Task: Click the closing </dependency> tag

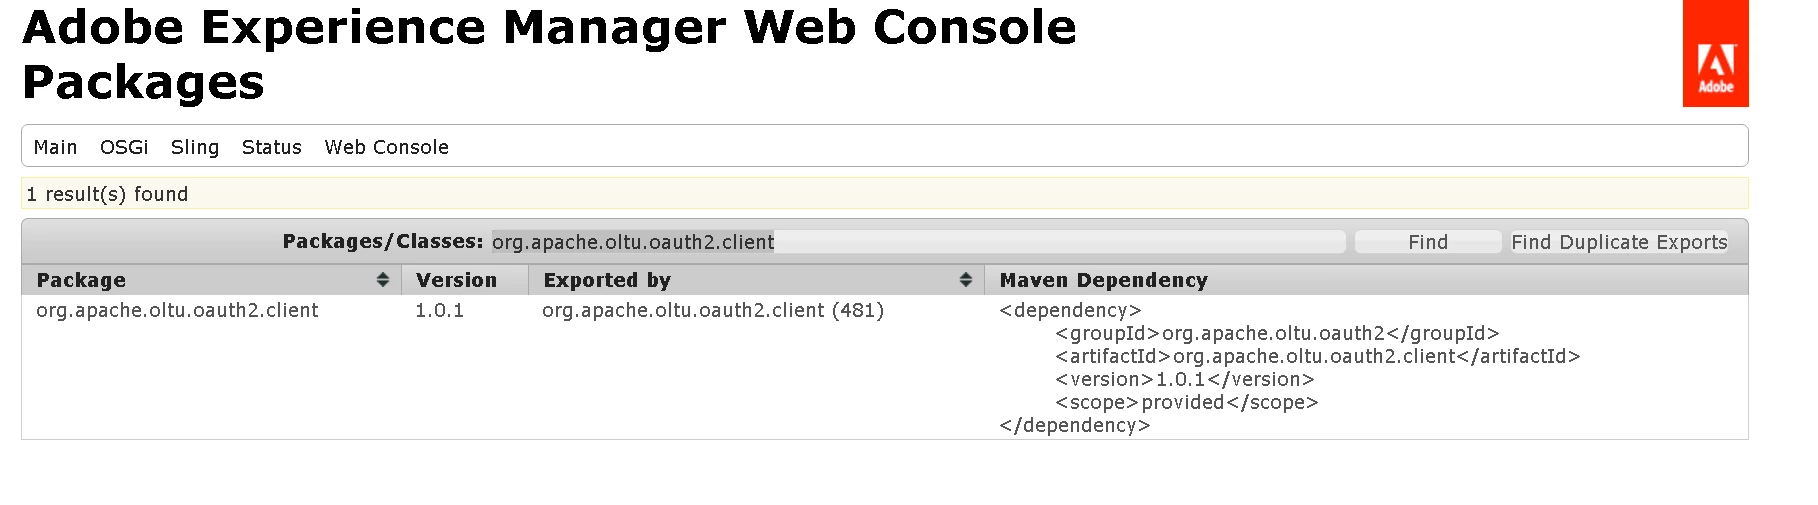Action: [1075, 425]
